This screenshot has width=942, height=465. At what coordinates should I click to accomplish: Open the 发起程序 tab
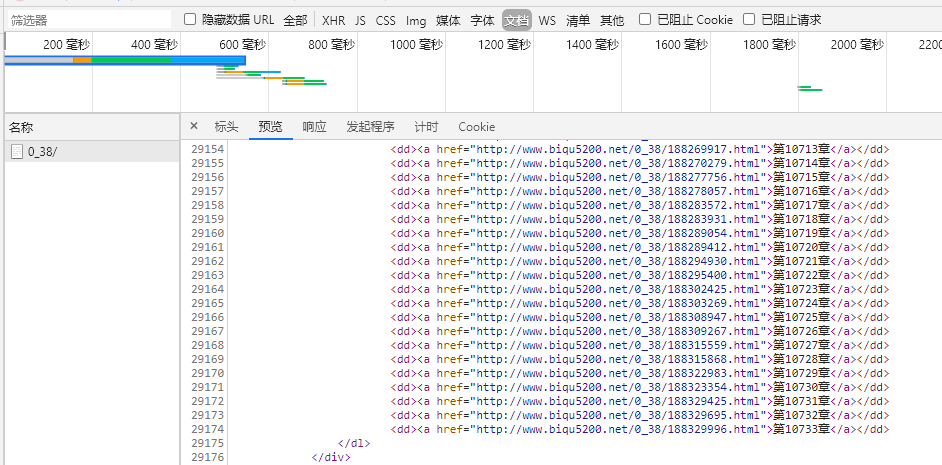[x=370, y=127]
